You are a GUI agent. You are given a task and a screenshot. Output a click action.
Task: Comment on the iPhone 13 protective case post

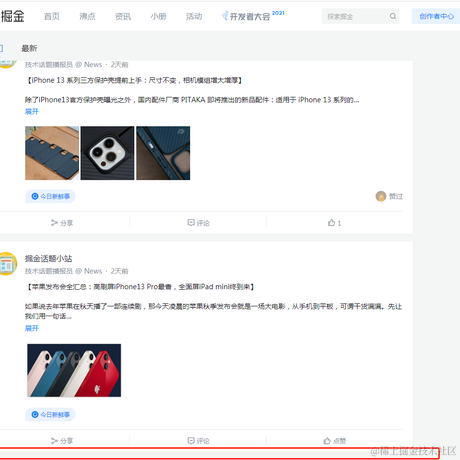[198, 223]
